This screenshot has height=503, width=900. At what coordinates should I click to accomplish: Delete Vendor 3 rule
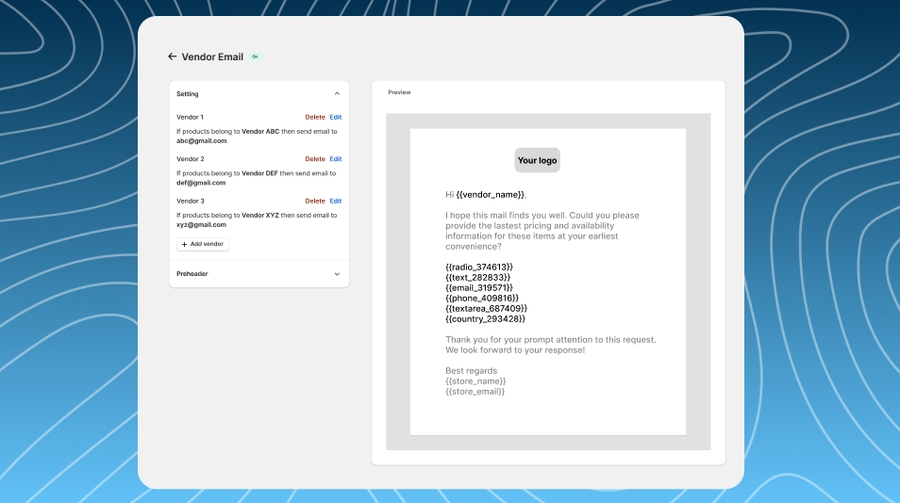pyautogui.click(x=315, y=201)
